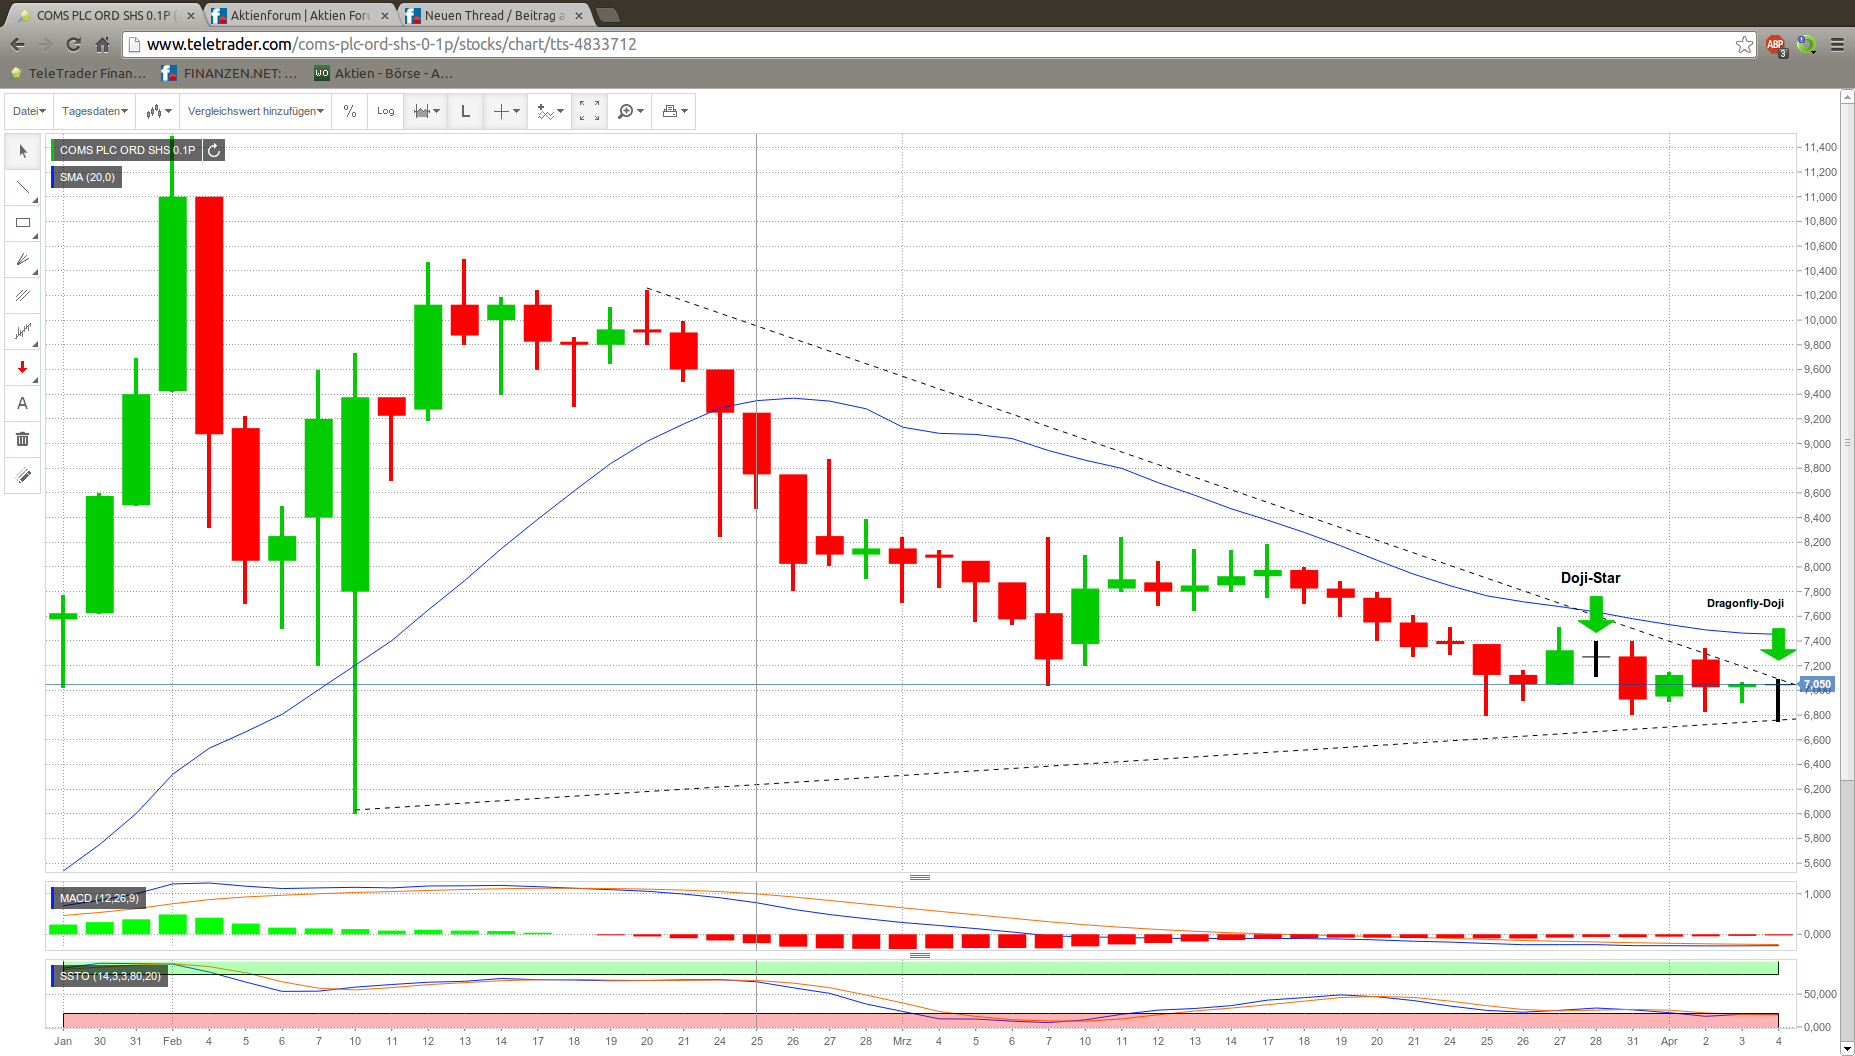
Task: Select the text annotation tool
Action: pos(23,404)
